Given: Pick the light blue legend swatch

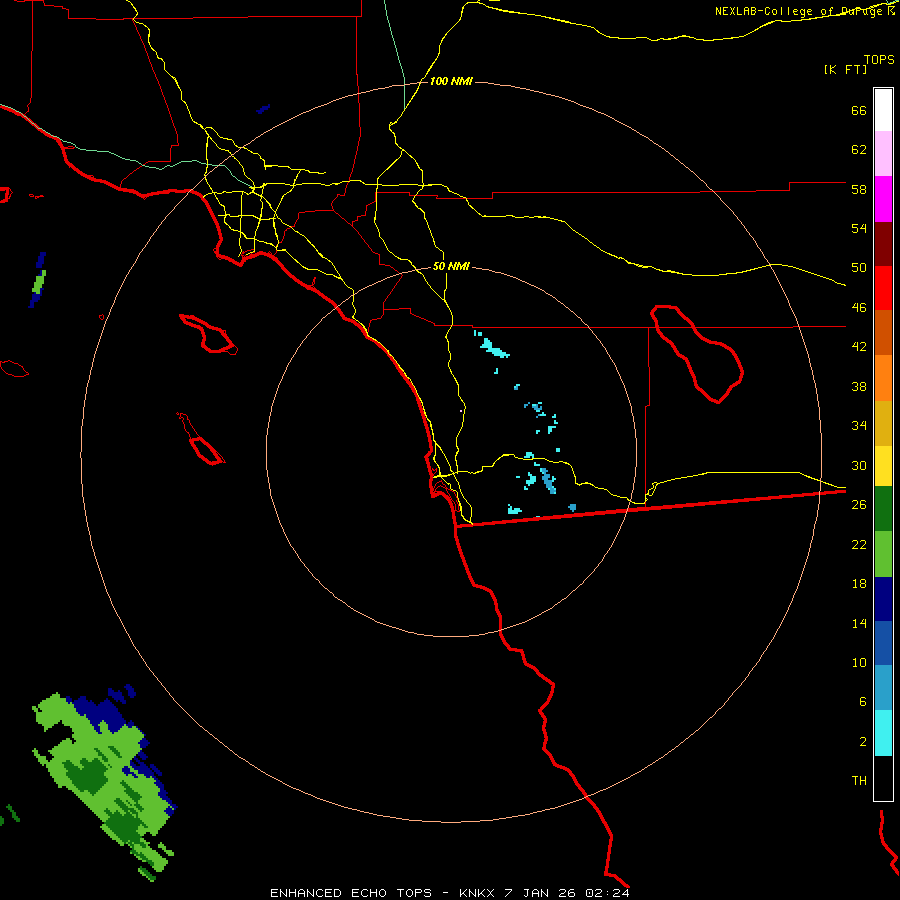Looking at the screenshot, I should tap(883, 688).
